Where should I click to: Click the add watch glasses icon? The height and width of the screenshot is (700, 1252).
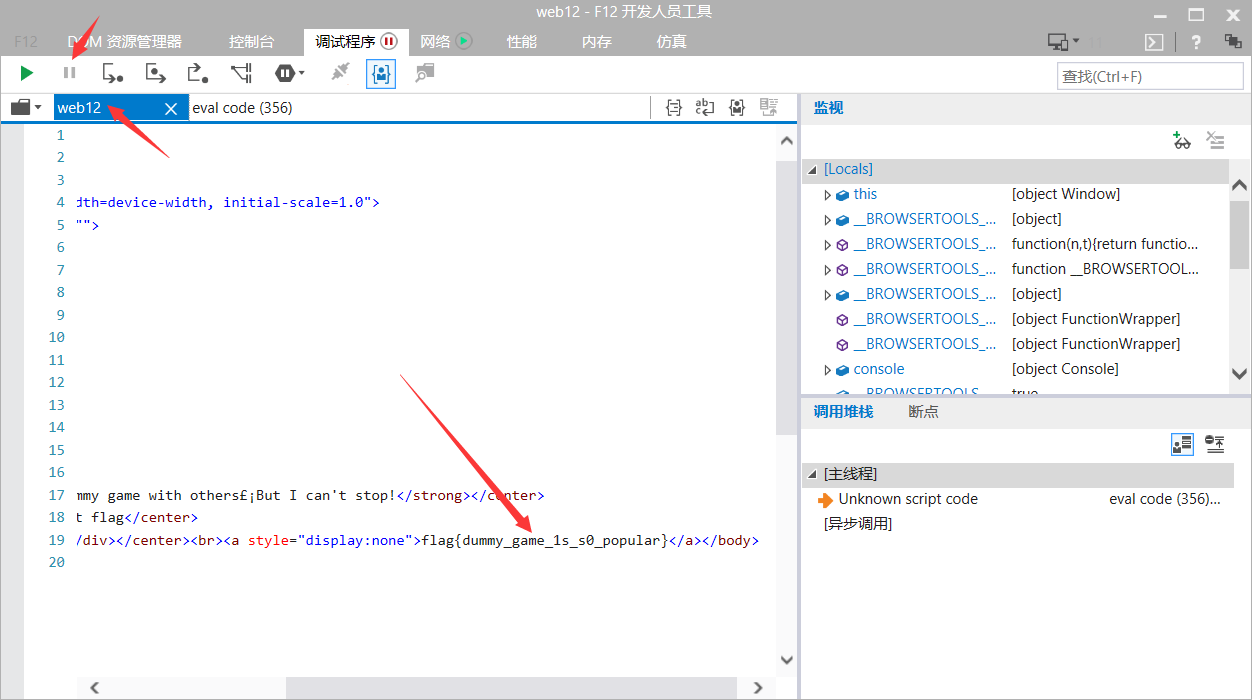1182,141
